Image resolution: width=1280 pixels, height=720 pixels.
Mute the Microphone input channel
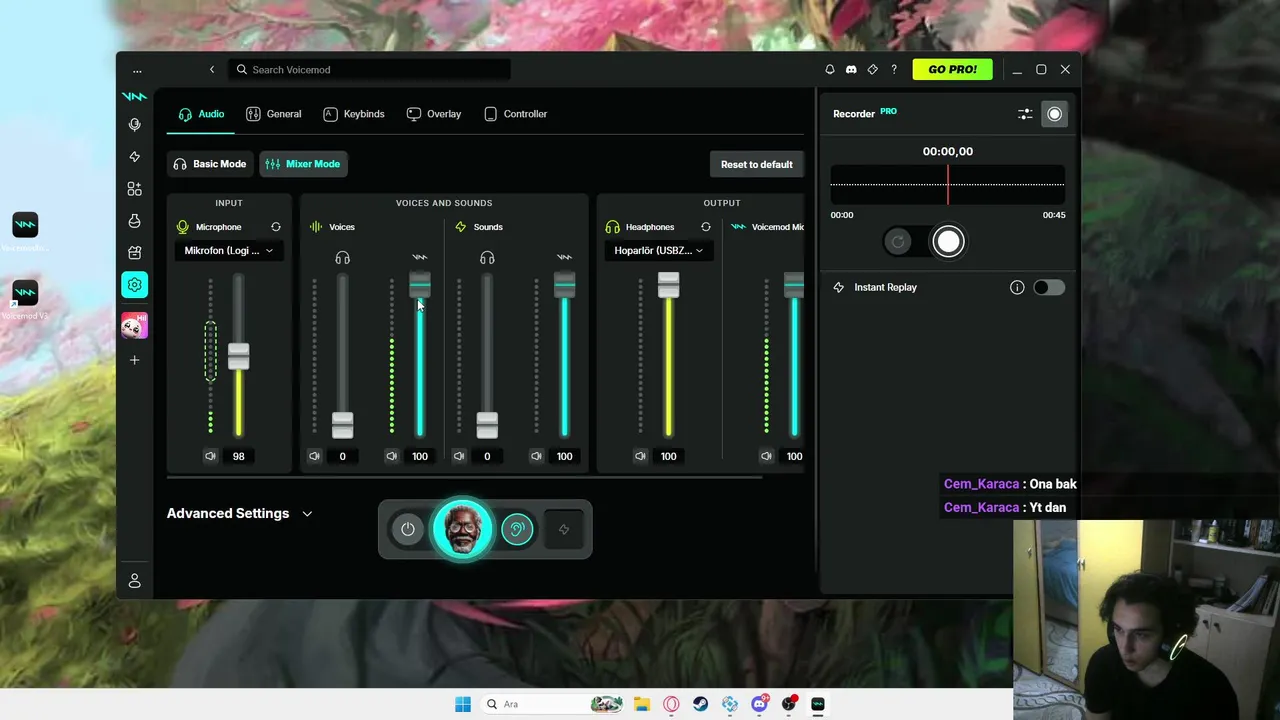click(x=210, y=456)
